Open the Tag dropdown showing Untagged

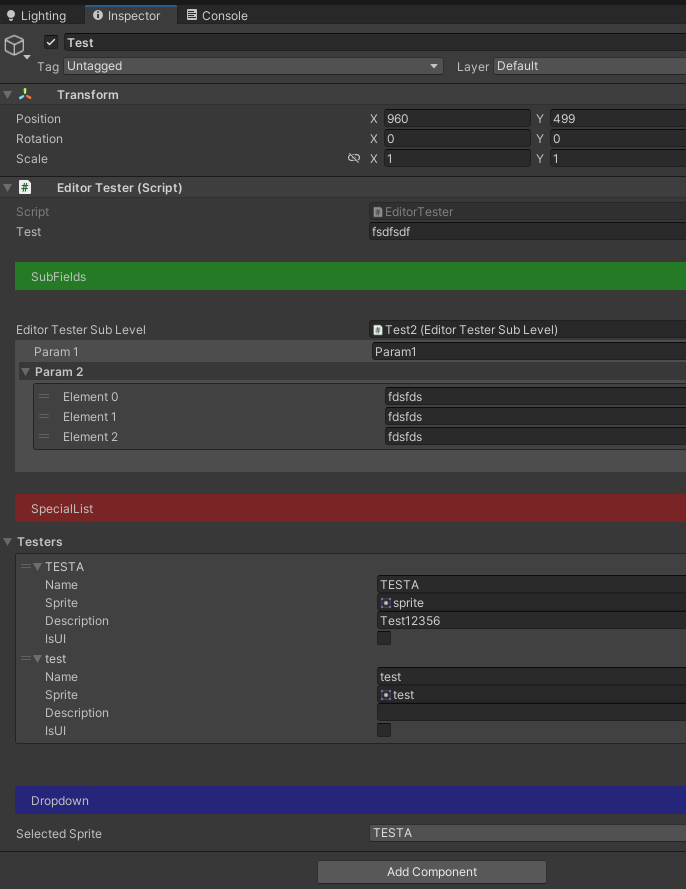[x=253, y=66]
